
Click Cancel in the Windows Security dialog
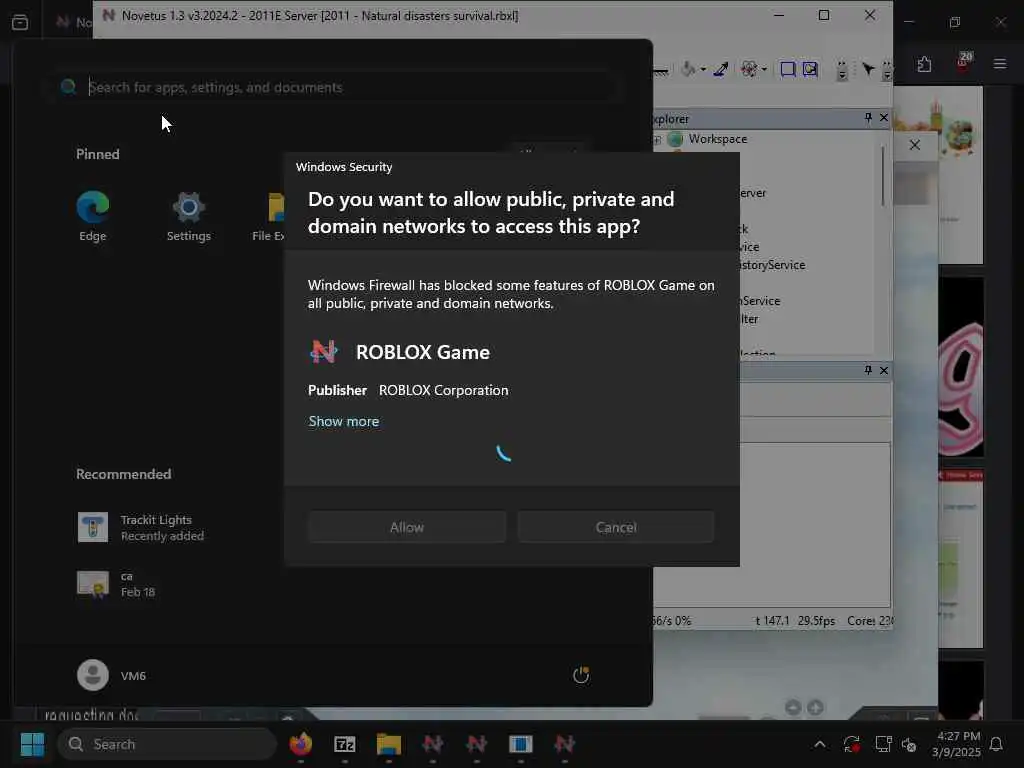pyautogui.click(x=616, y=527)
